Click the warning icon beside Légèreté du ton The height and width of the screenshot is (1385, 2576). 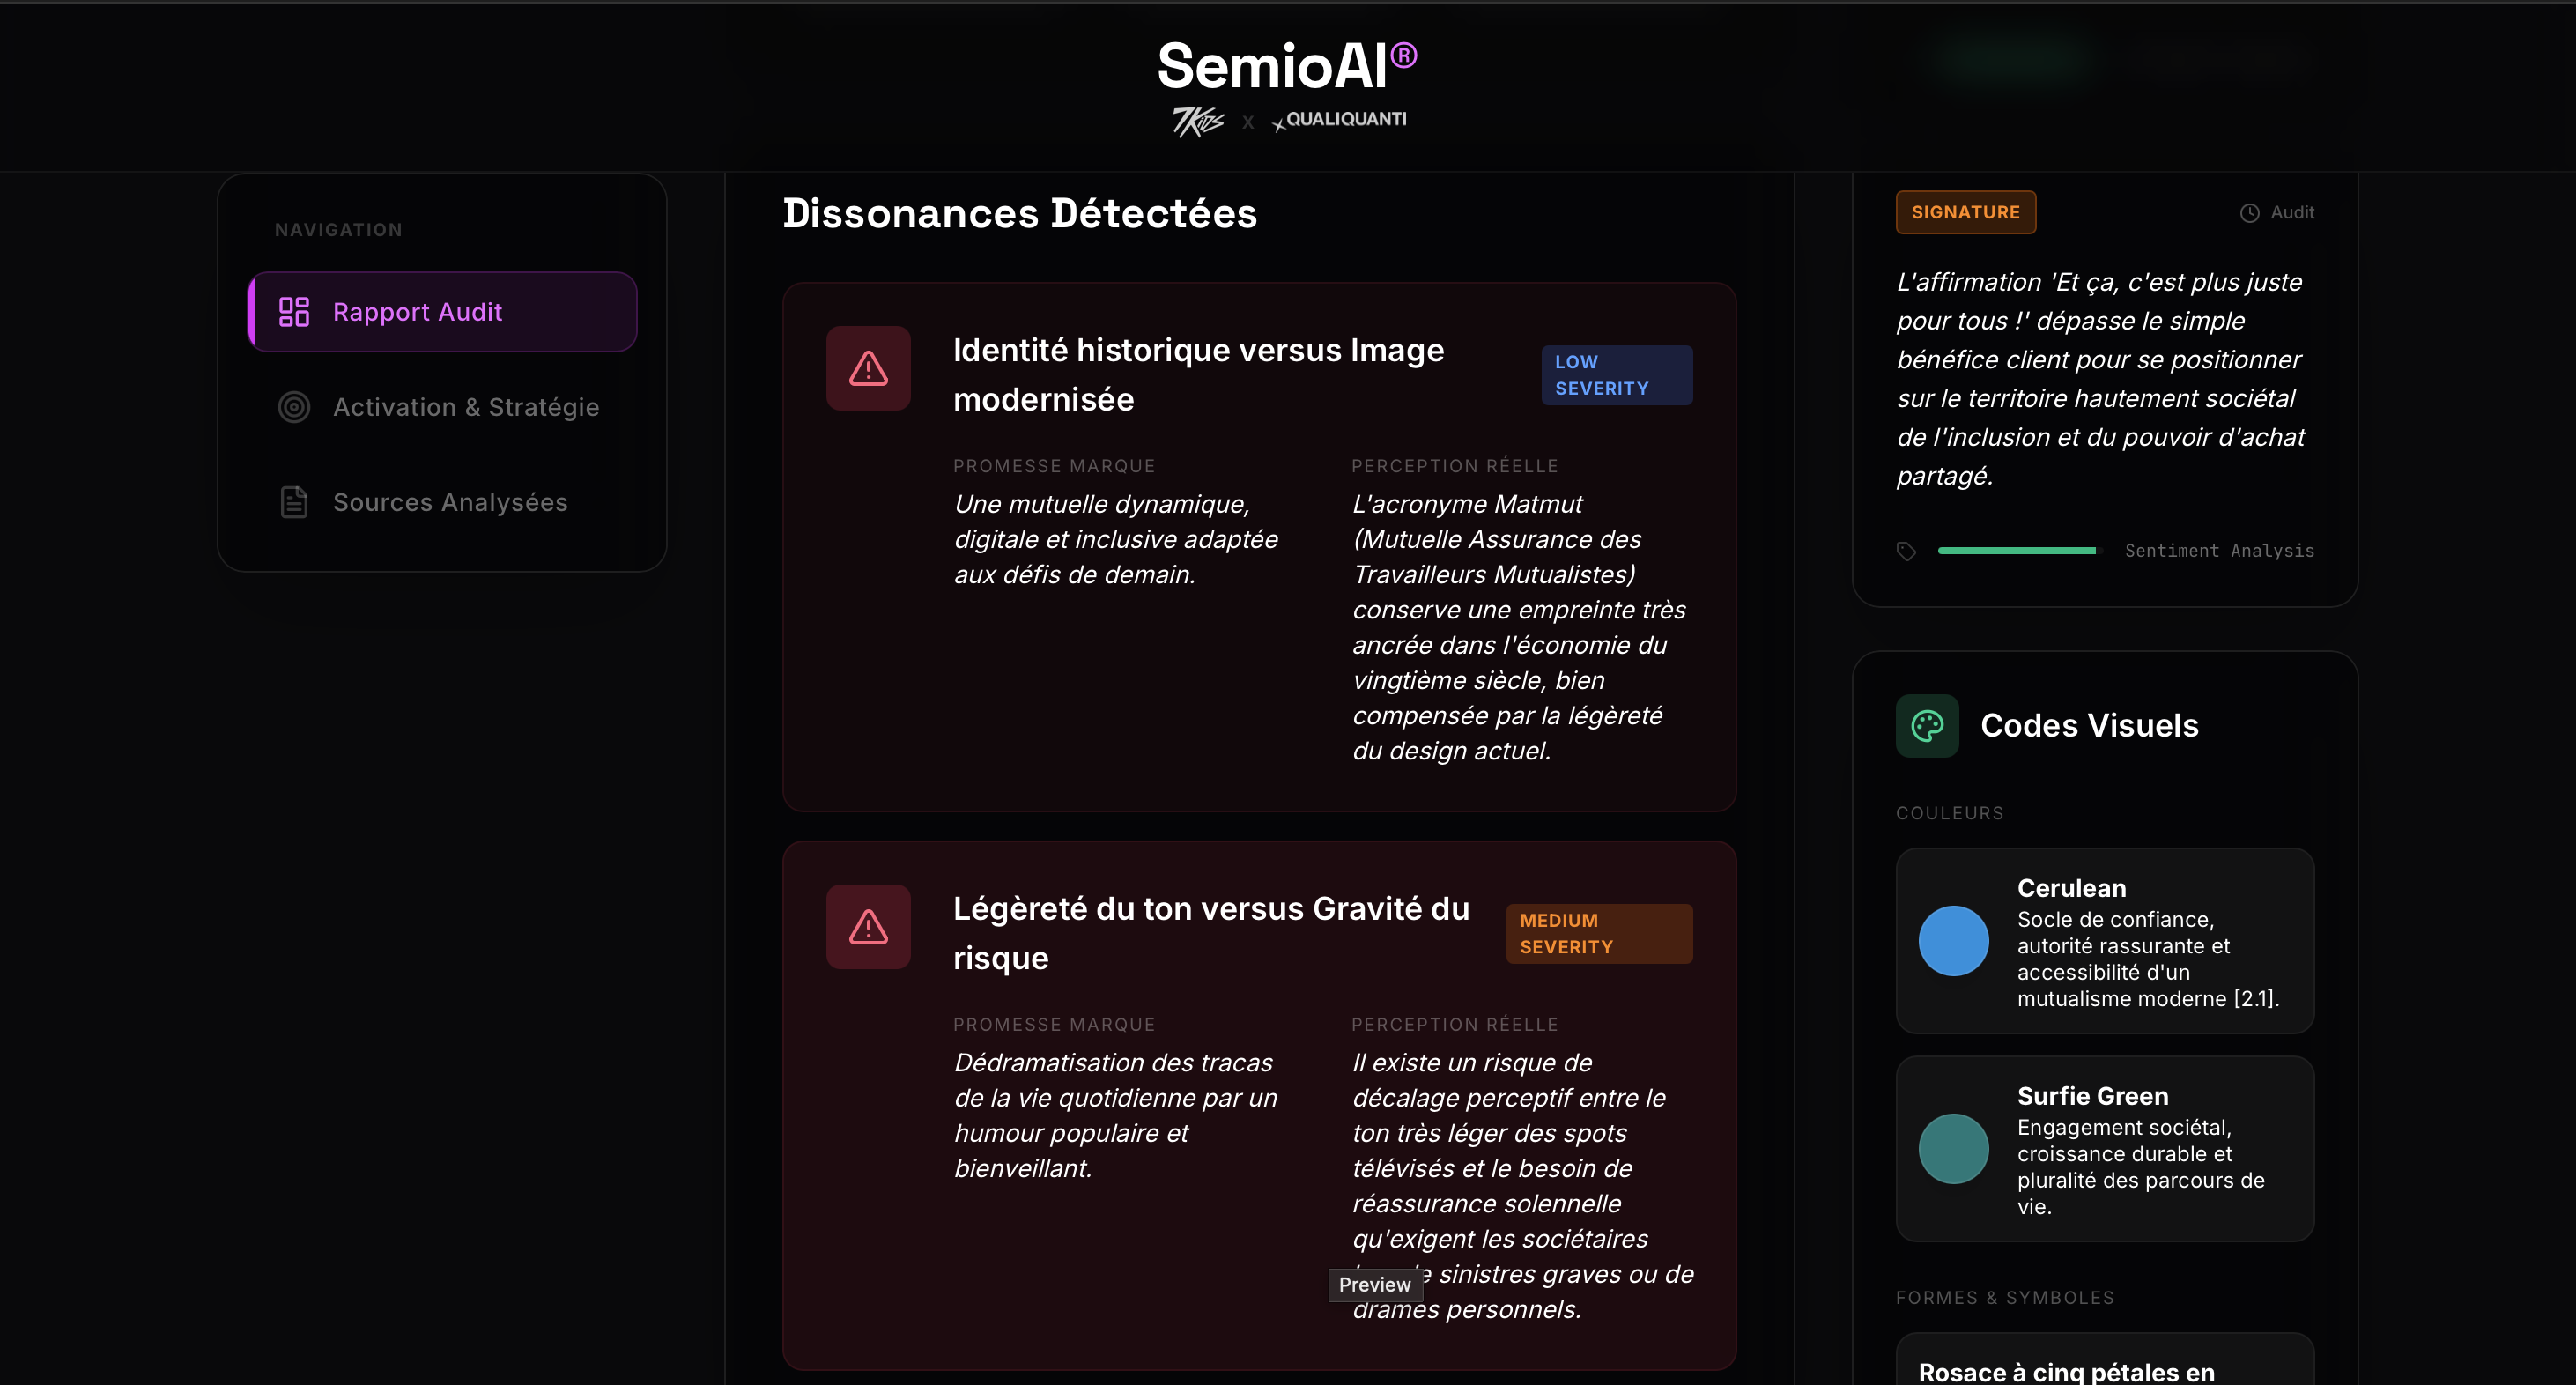(868, 927)
